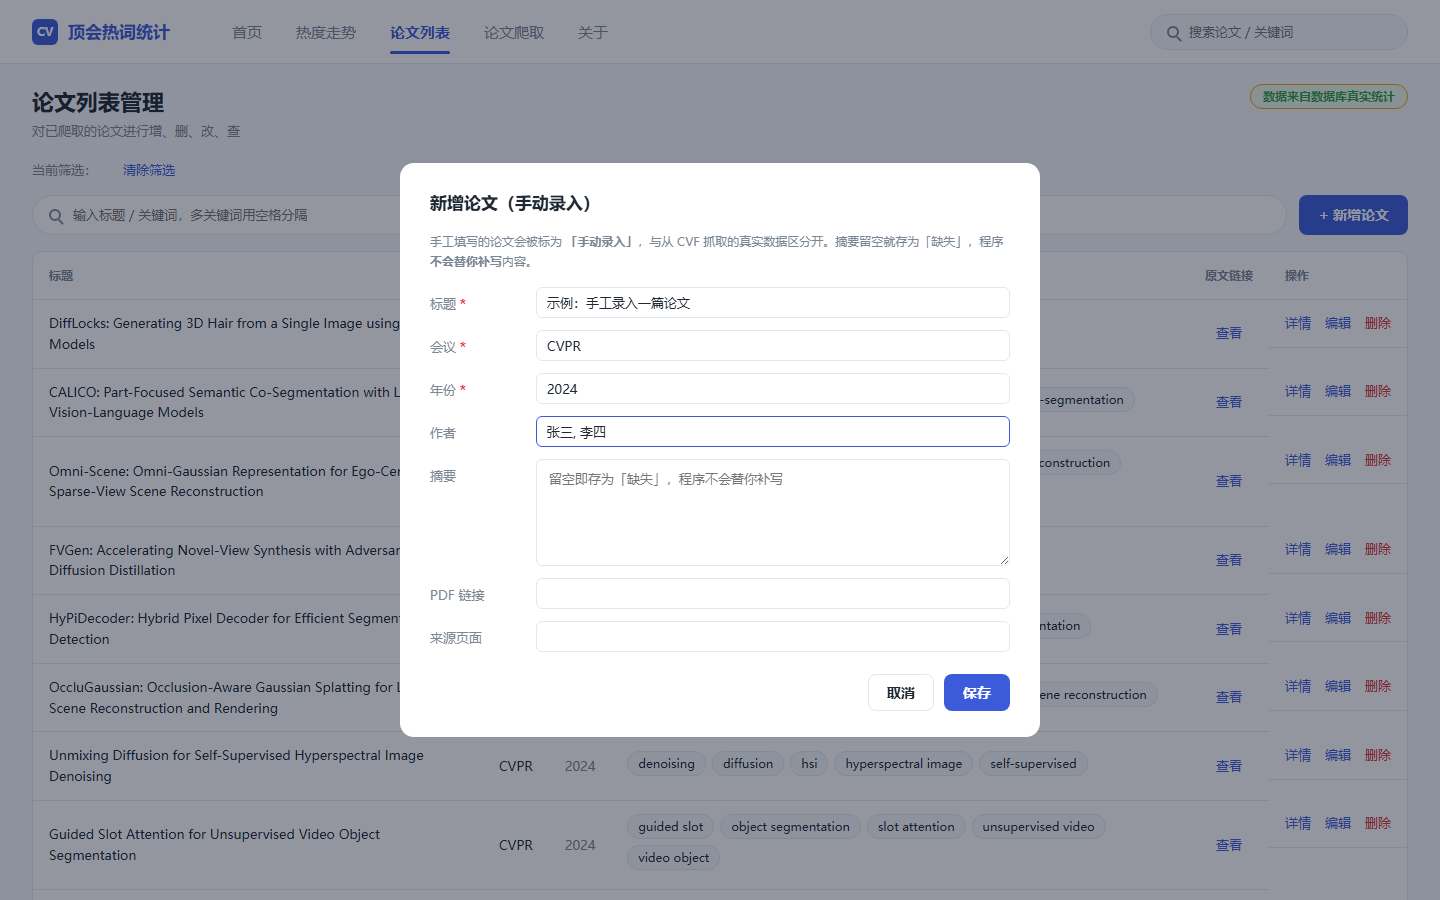Click the title Guided Slot Attention for Unsupervised Video Object Segmentation
Viewport: 1440px width, 900px height.
click(x=215, y=845)
